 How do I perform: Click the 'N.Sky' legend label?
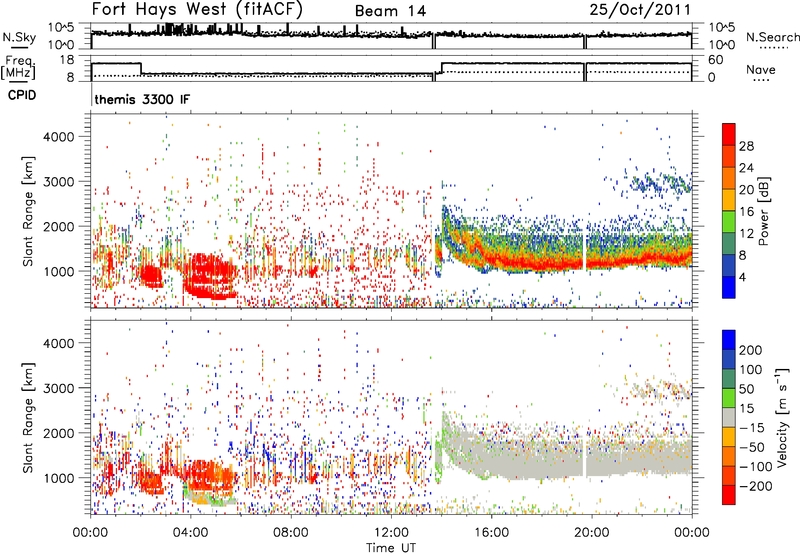(x=19, y=37)
